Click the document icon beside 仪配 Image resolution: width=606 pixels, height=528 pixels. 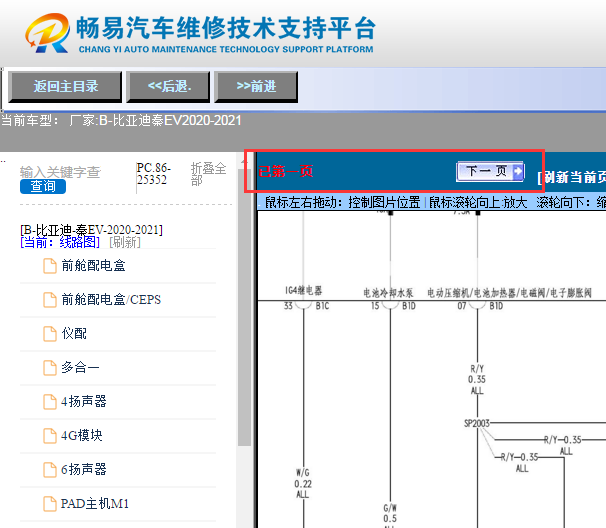(50, 334)
